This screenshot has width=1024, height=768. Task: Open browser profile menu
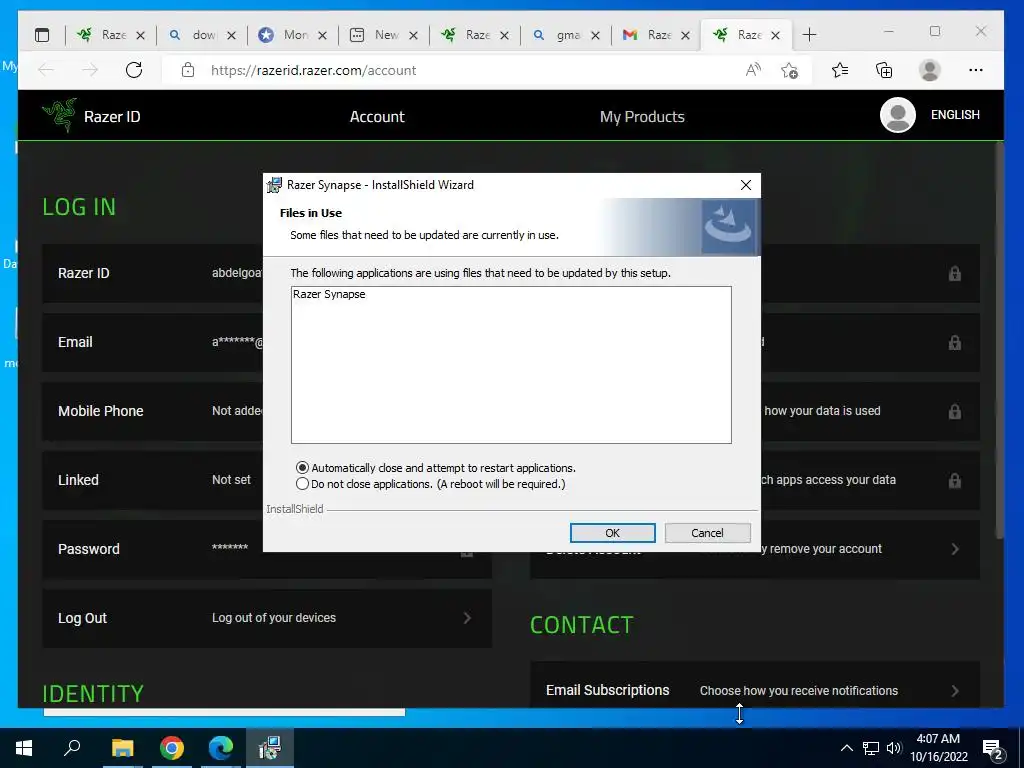tap(929, 70)
